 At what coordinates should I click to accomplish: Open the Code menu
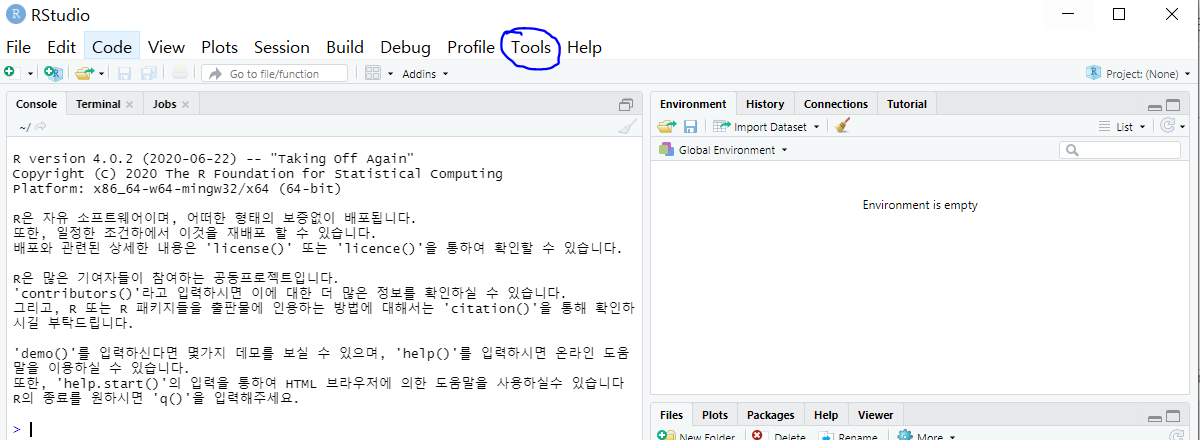(x=112, y=47)
